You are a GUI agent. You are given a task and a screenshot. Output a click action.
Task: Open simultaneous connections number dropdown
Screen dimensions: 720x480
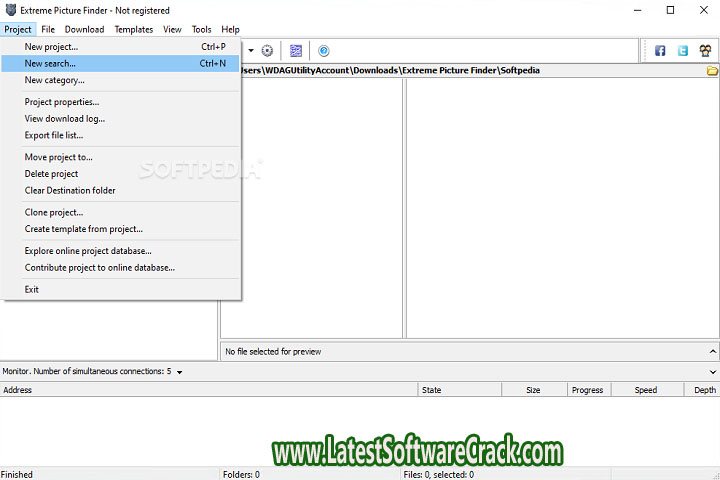(180, 372)
